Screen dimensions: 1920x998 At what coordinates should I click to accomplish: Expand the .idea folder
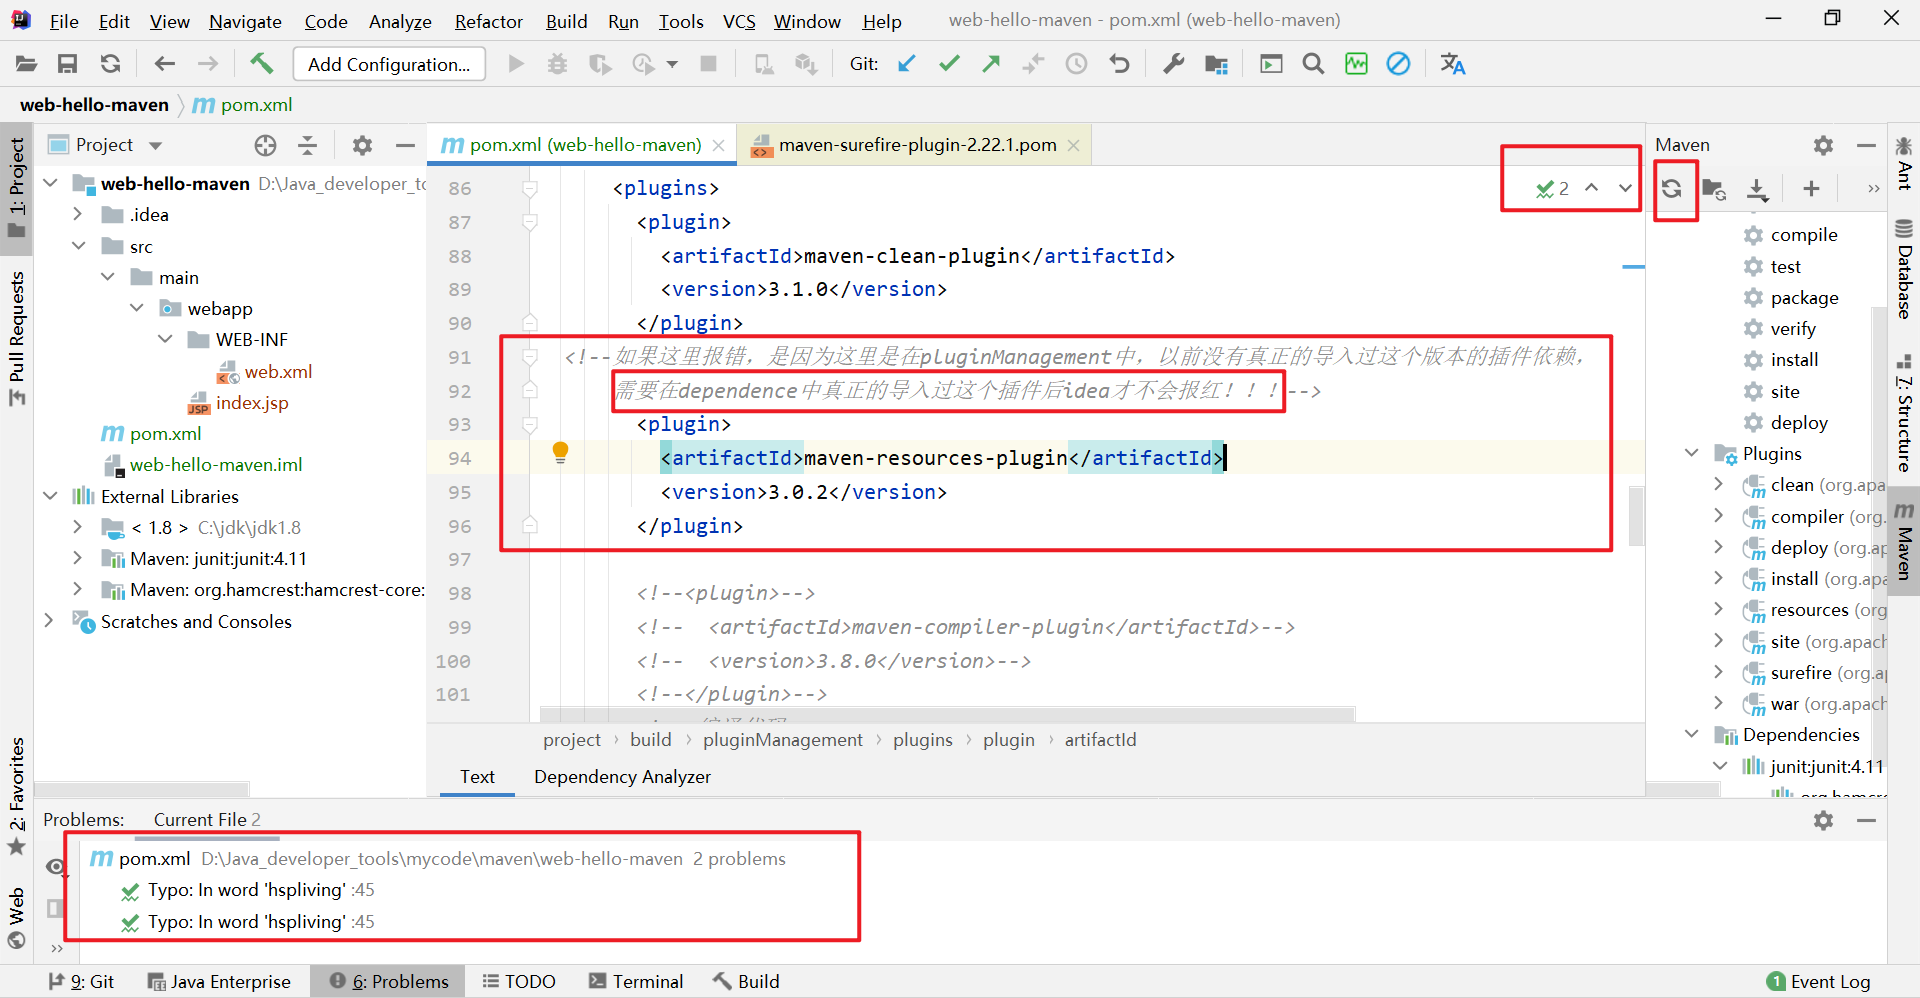(78, 214)
